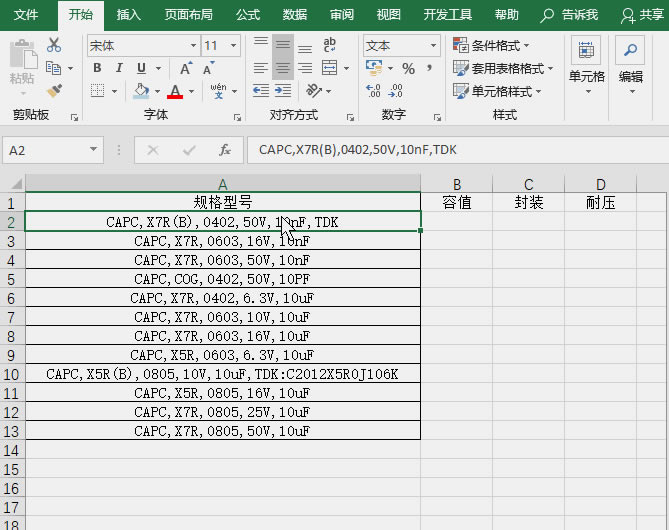The width and height of the screenshot is (669, 530).
Task: Increase font size with large A
Action: (186, 68)
